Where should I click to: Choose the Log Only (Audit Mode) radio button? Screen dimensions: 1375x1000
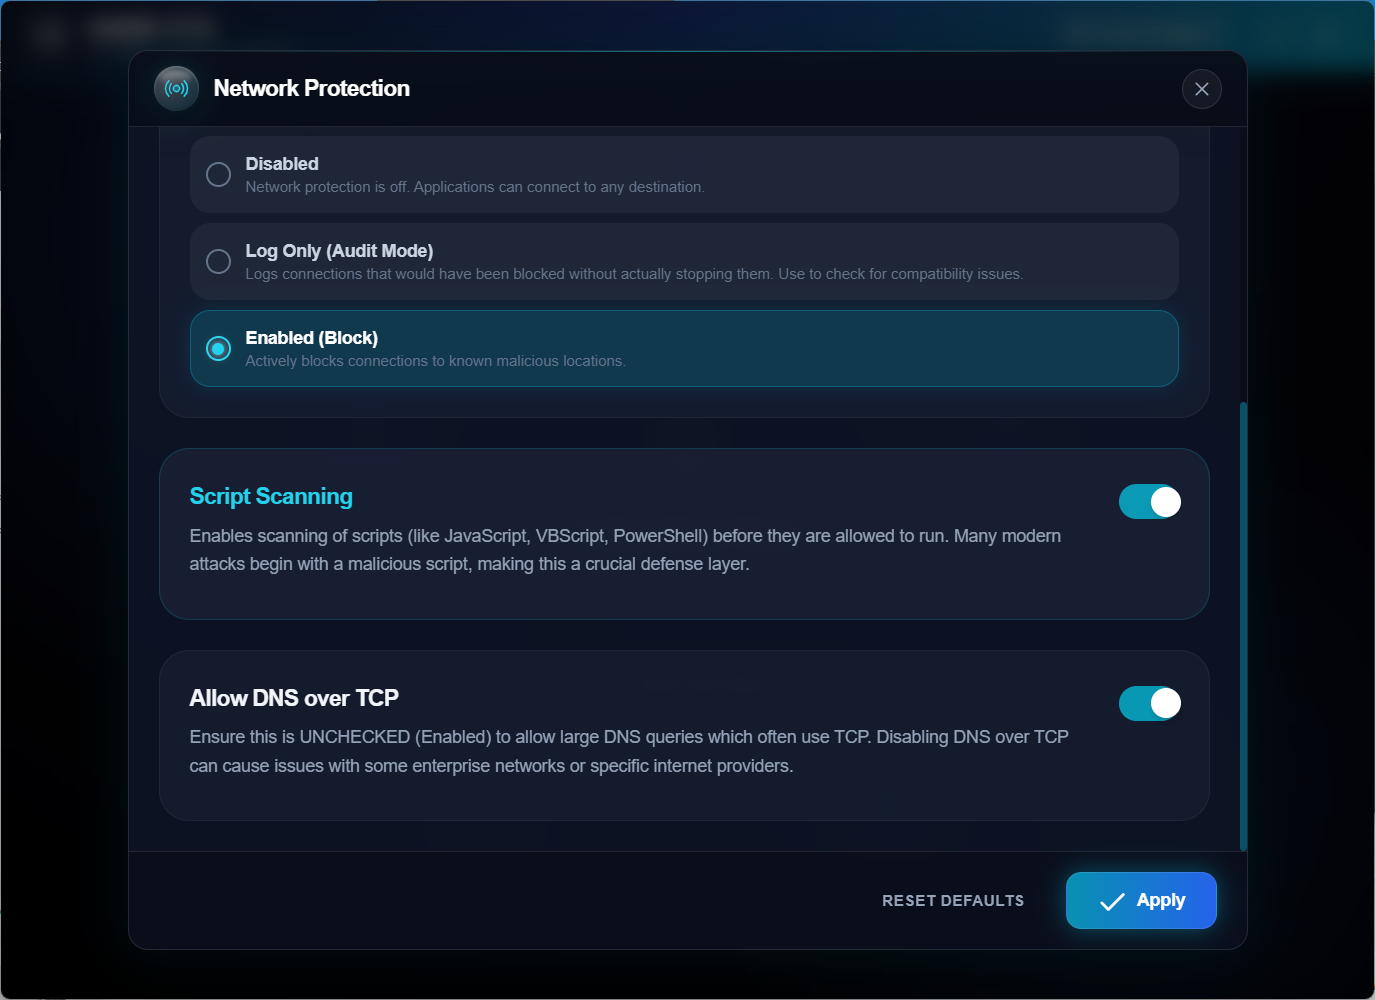[x=218, y=262]
